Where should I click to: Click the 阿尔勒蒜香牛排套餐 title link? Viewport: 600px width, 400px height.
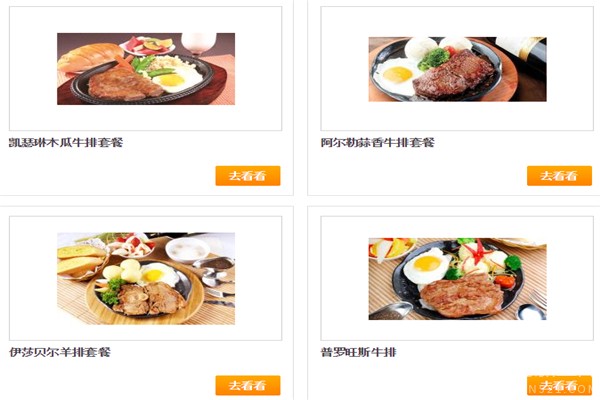[x=377, y=143]
